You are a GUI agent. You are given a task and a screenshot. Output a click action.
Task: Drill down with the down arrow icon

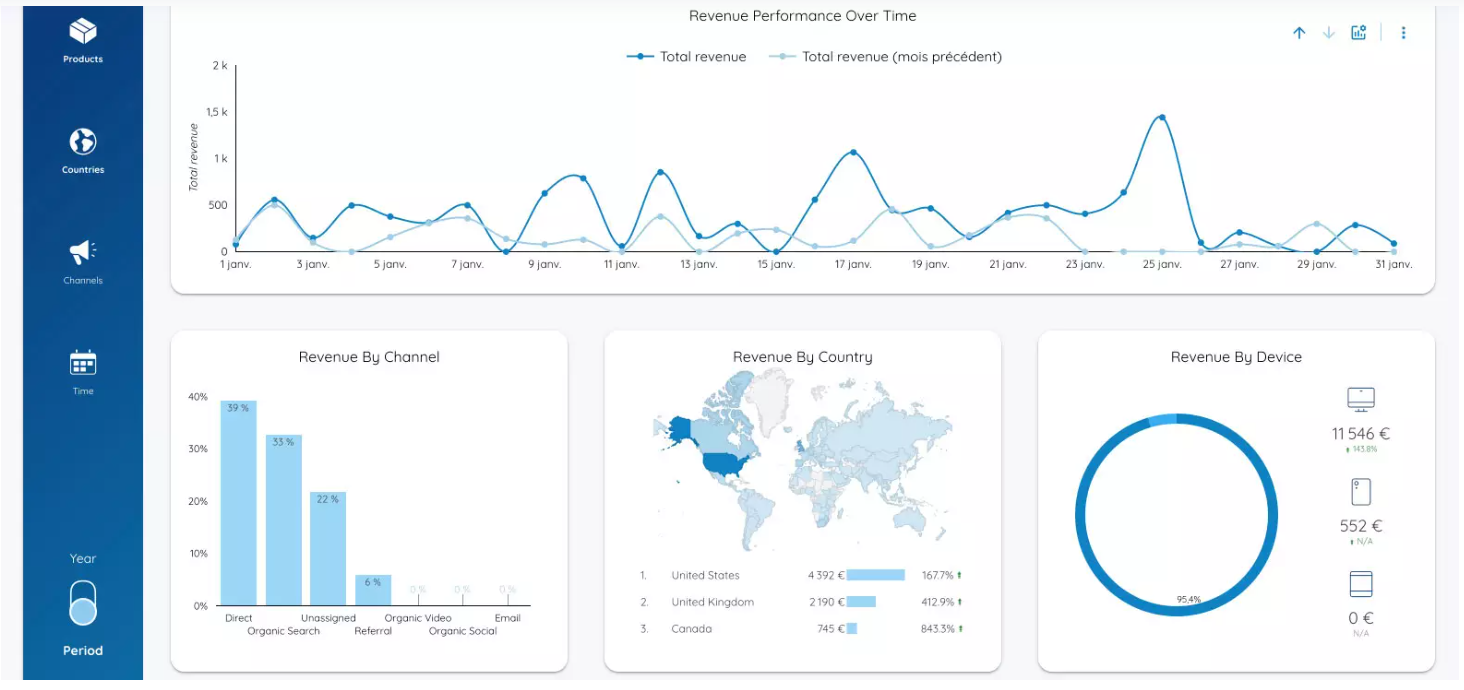1329,33
